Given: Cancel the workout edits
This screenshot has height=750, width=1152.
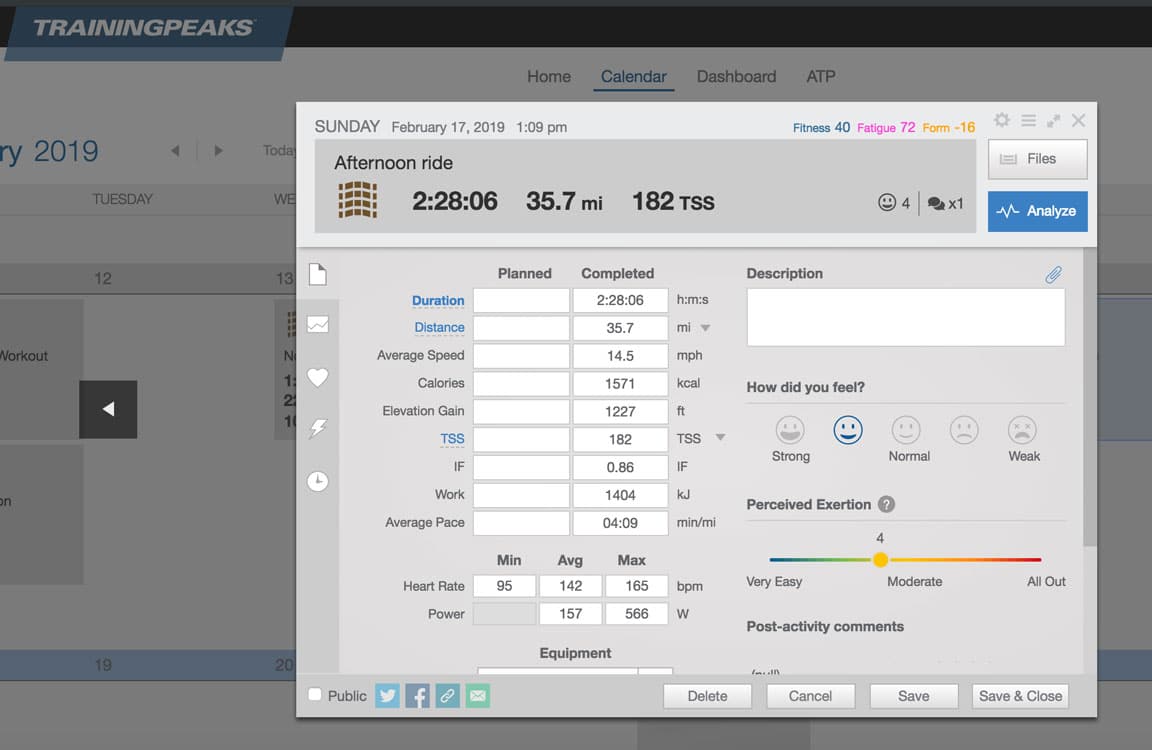Looking at the screenshot, I should 810,696.
